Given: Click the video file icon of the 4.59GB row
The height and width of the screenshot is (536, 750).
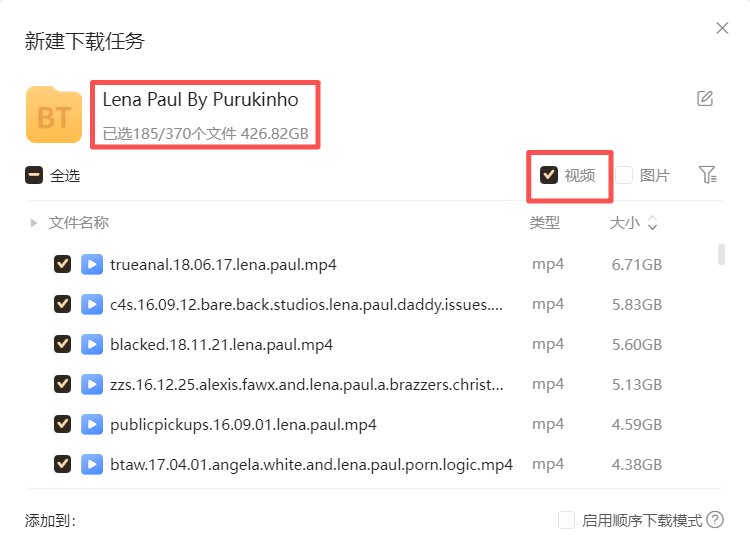Looking at the screenshot, I should coord(92,424).
